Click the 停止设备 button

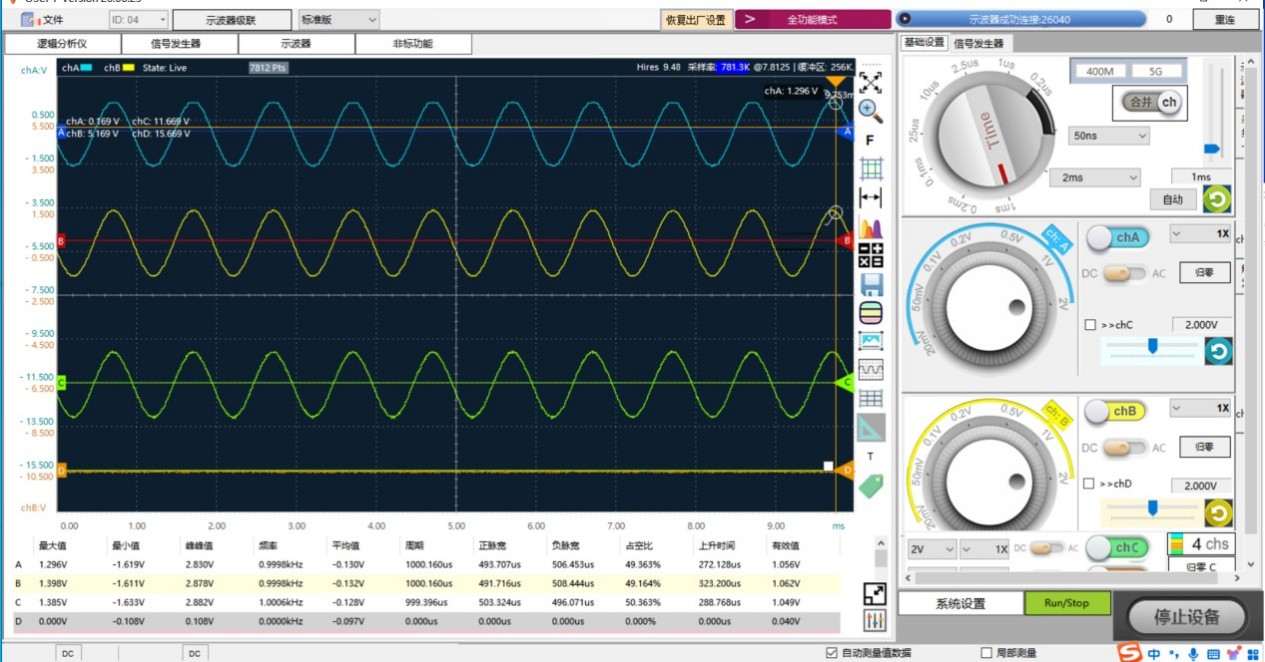click(x=1186, y=616)
